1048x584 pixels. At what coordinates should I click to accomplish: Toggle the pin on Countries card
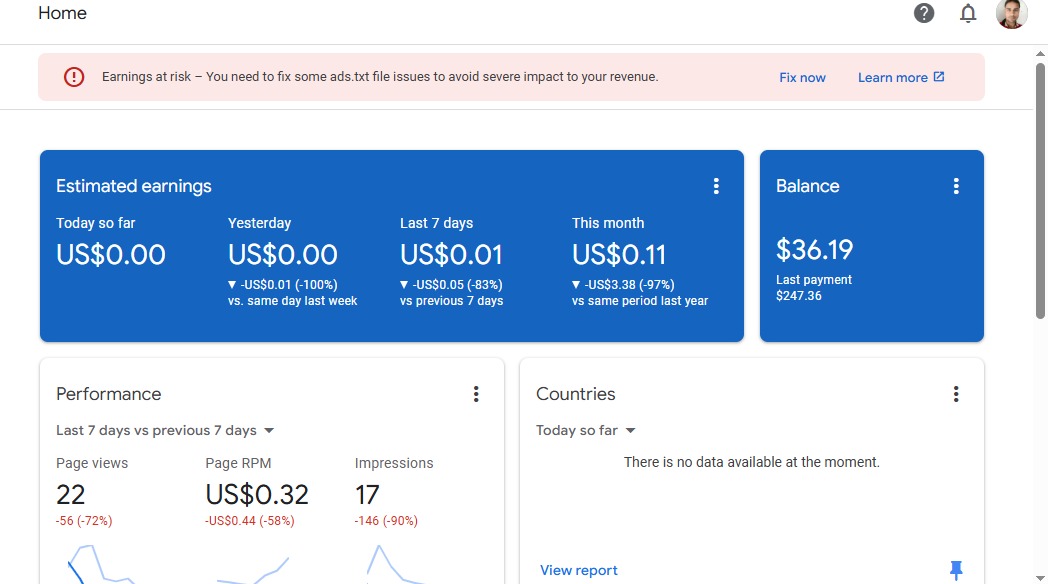(956, 570)
